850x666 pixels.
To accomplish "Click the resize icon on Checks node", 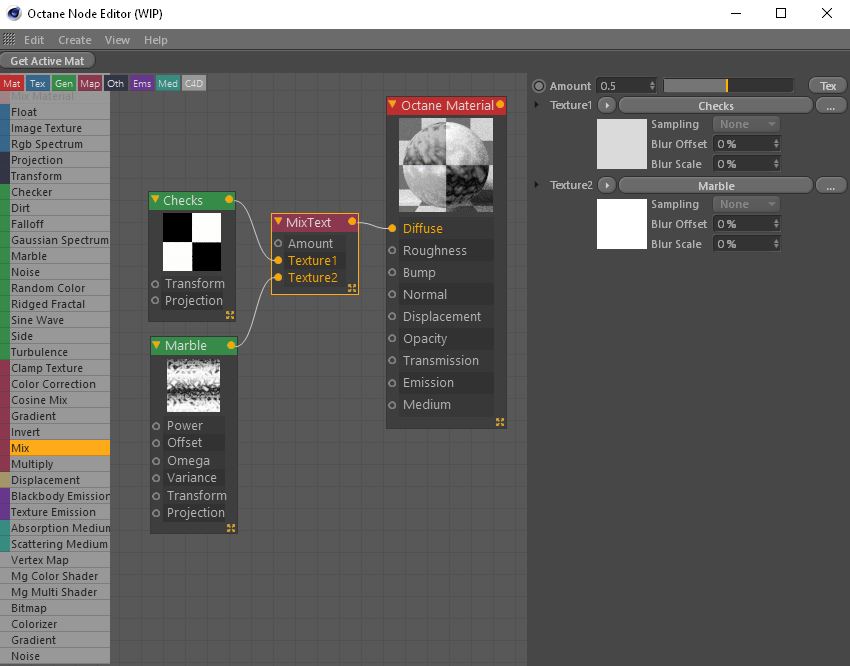I will [x=230, y=314].
